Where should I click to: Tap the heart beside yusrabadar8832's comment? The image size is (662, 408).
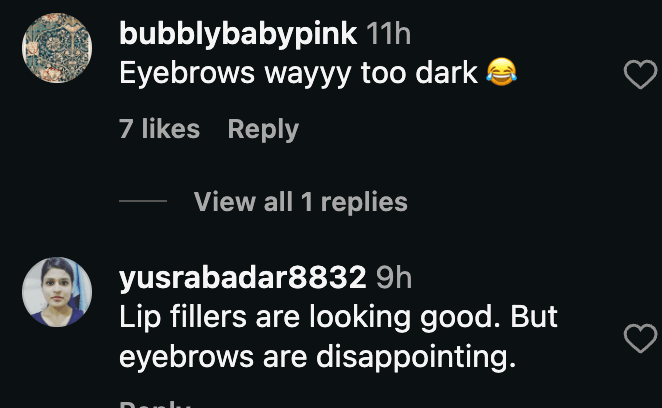coord(640,338)
